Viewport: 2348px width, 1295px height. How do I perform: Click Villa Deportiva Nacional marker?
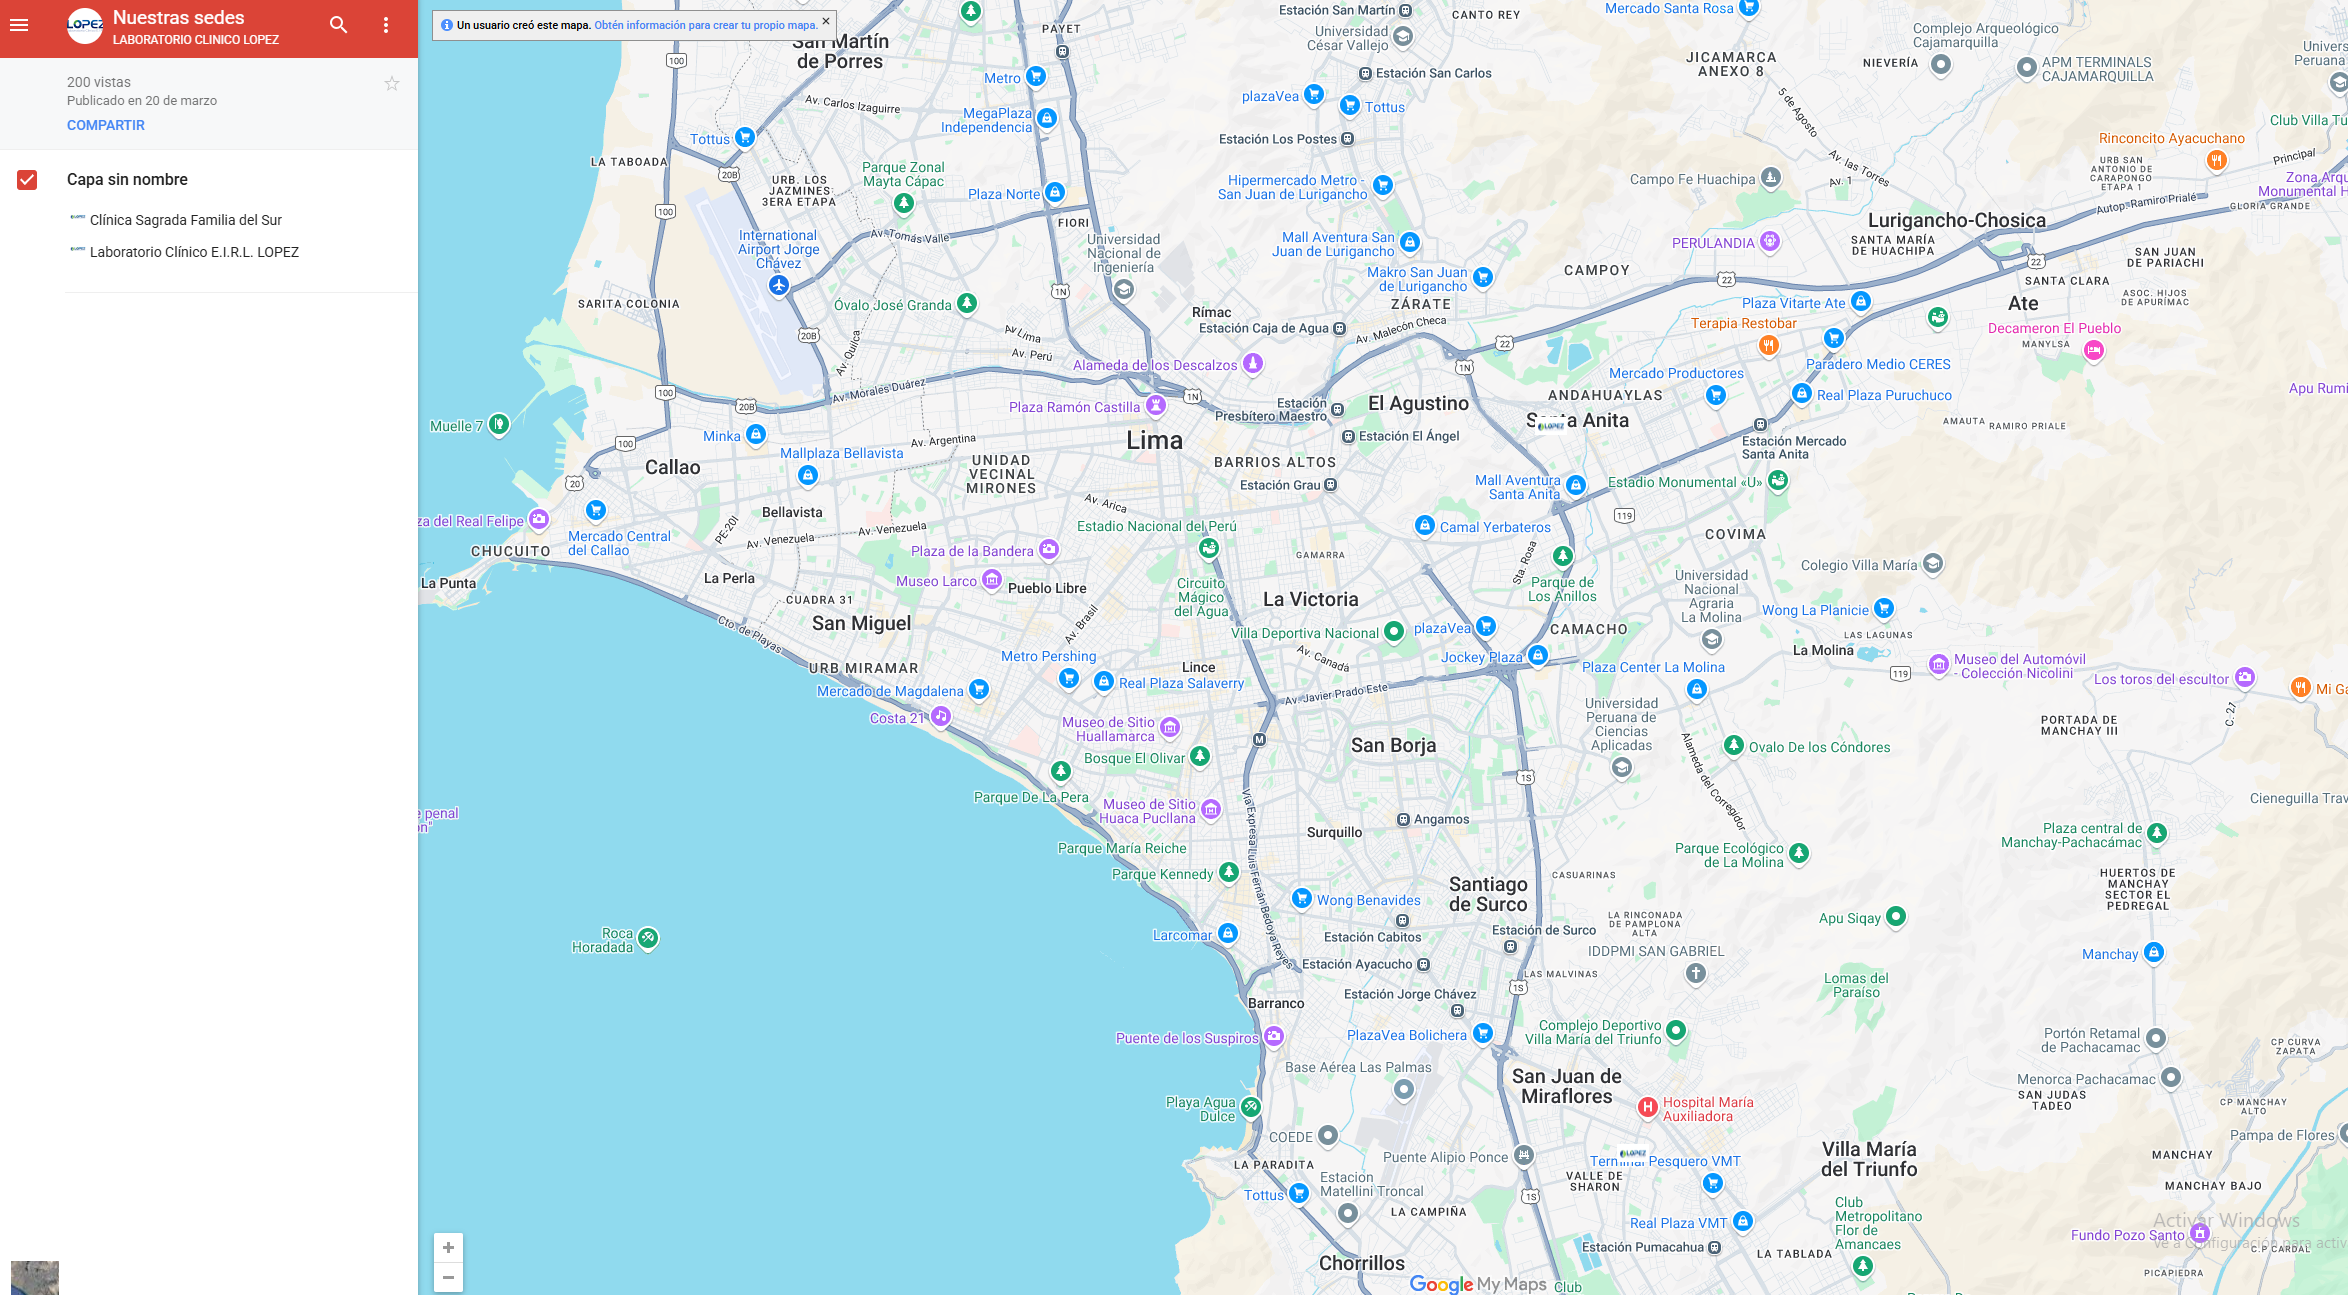(x=1394, y=631)
